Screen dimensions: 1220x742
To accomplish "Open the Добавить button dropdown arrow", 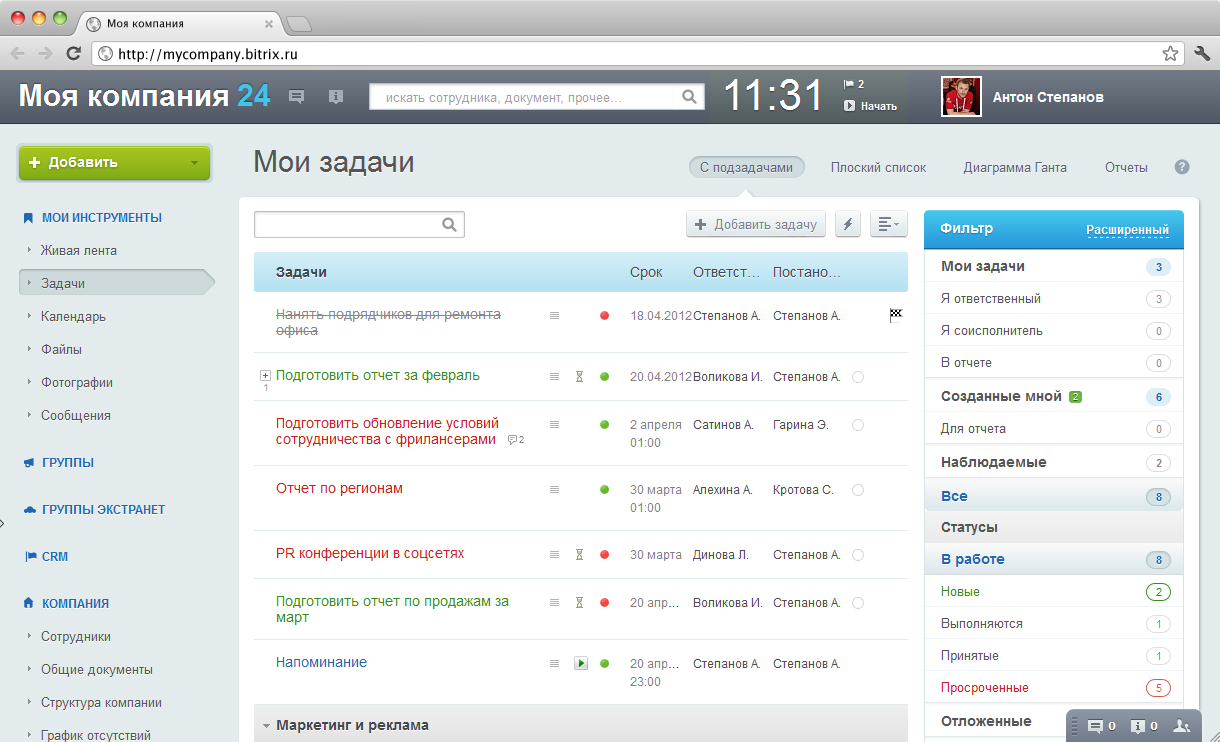I will pos(193,163).
